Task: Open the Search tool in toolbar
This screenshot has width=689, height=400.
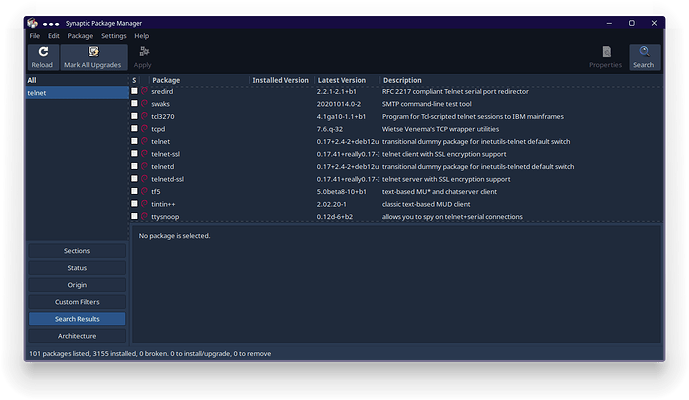Action: pos(643,57)
